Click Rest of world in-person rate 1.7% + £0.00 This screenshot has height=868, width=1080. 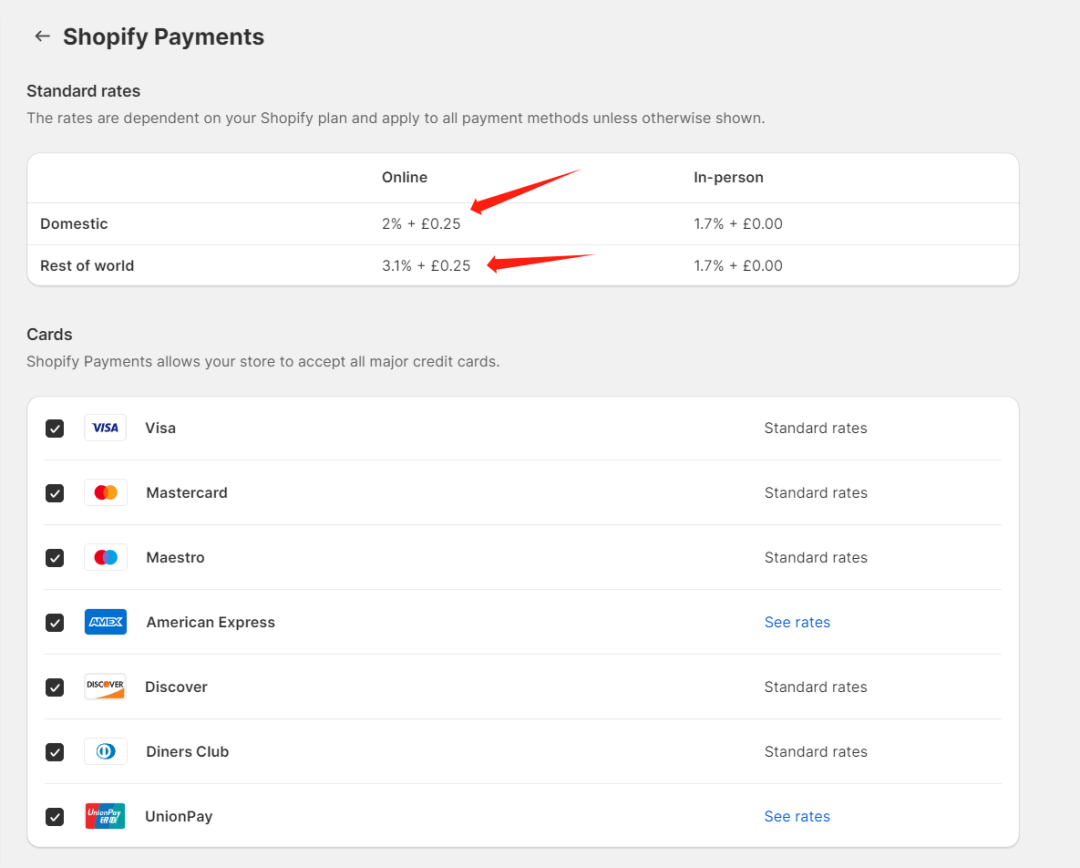pos(738,266)
